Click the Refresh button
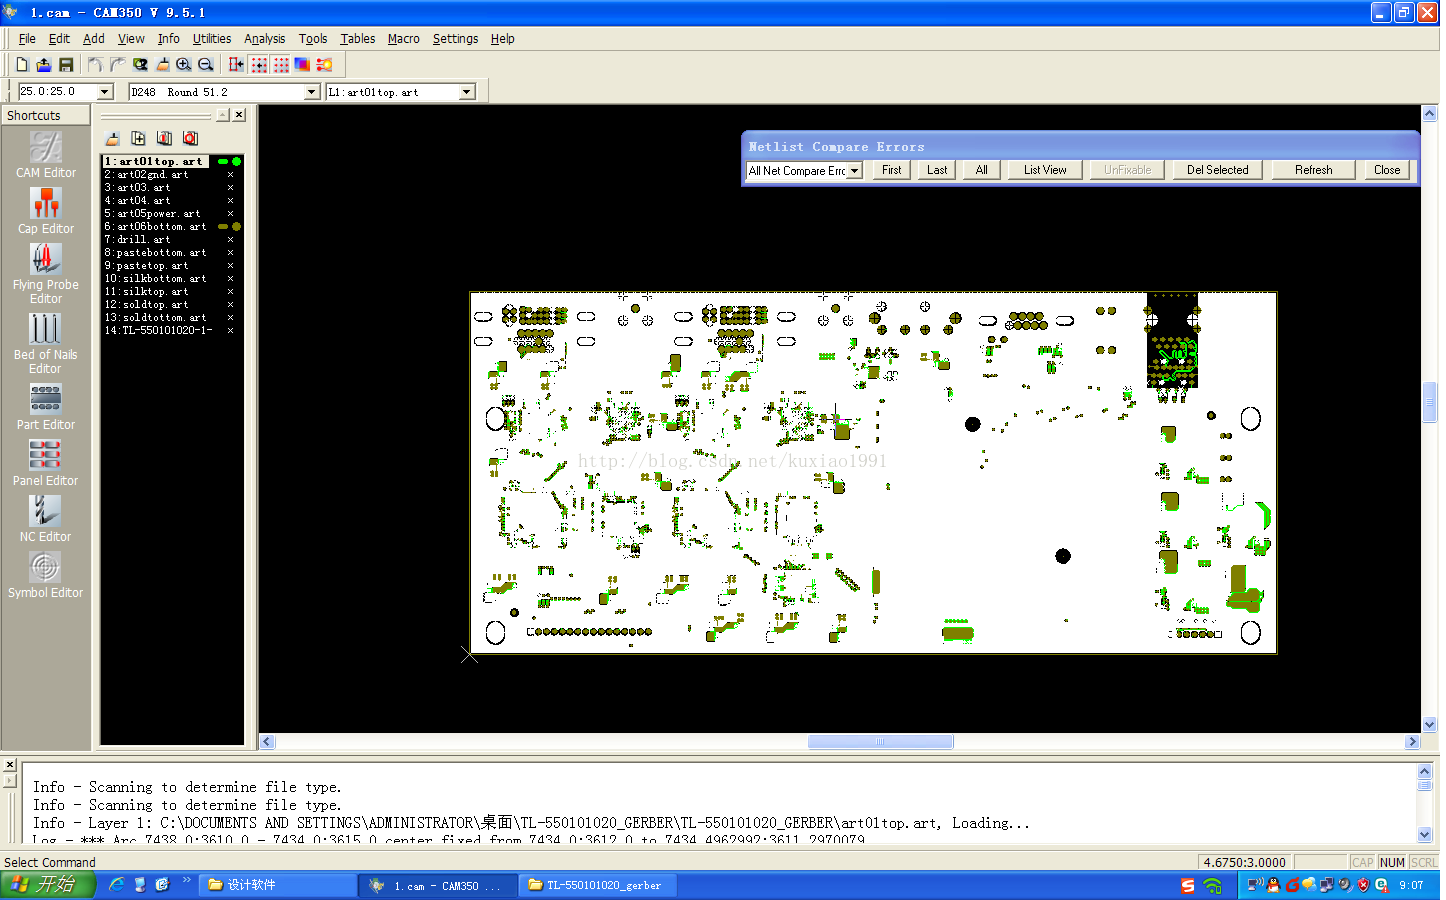Image resolution: width=1446 pixels, height=900 pixels. [1314, 170]
